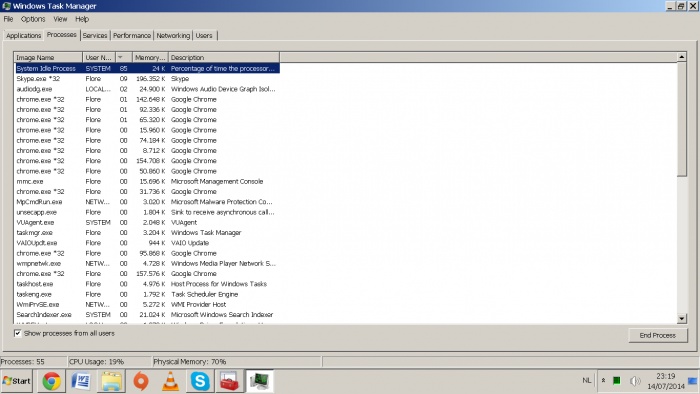Screen dimensions: 700x394
Task: Open the file explorer folder icon in taskbar
Action: [x=111, y=381]
